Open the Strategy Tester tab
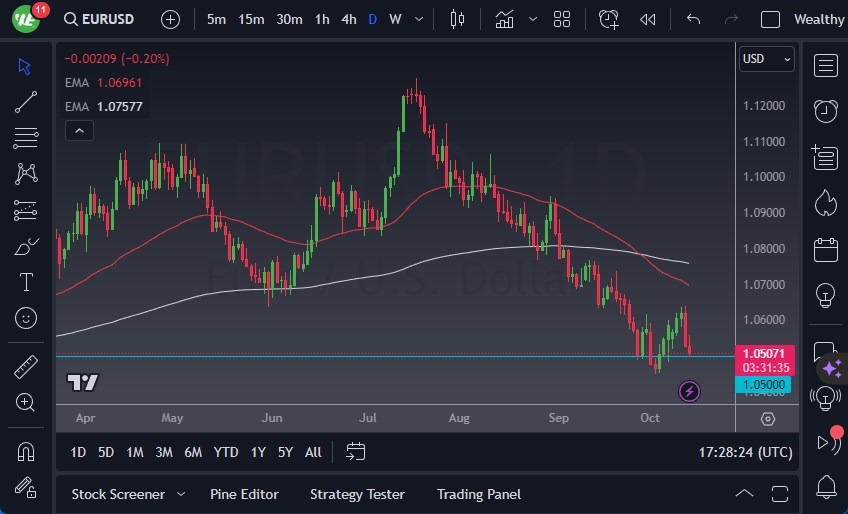Screen dimensions: 848x514 (x=357, y=494)
